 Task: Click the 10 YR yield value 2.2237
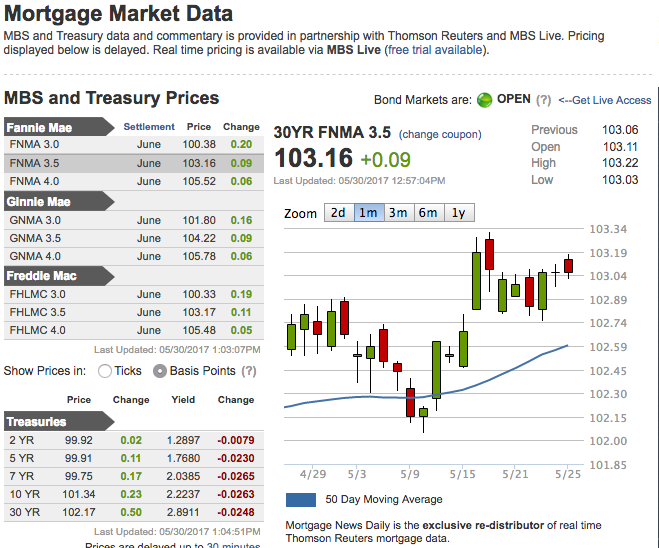(x=183, y=495)
